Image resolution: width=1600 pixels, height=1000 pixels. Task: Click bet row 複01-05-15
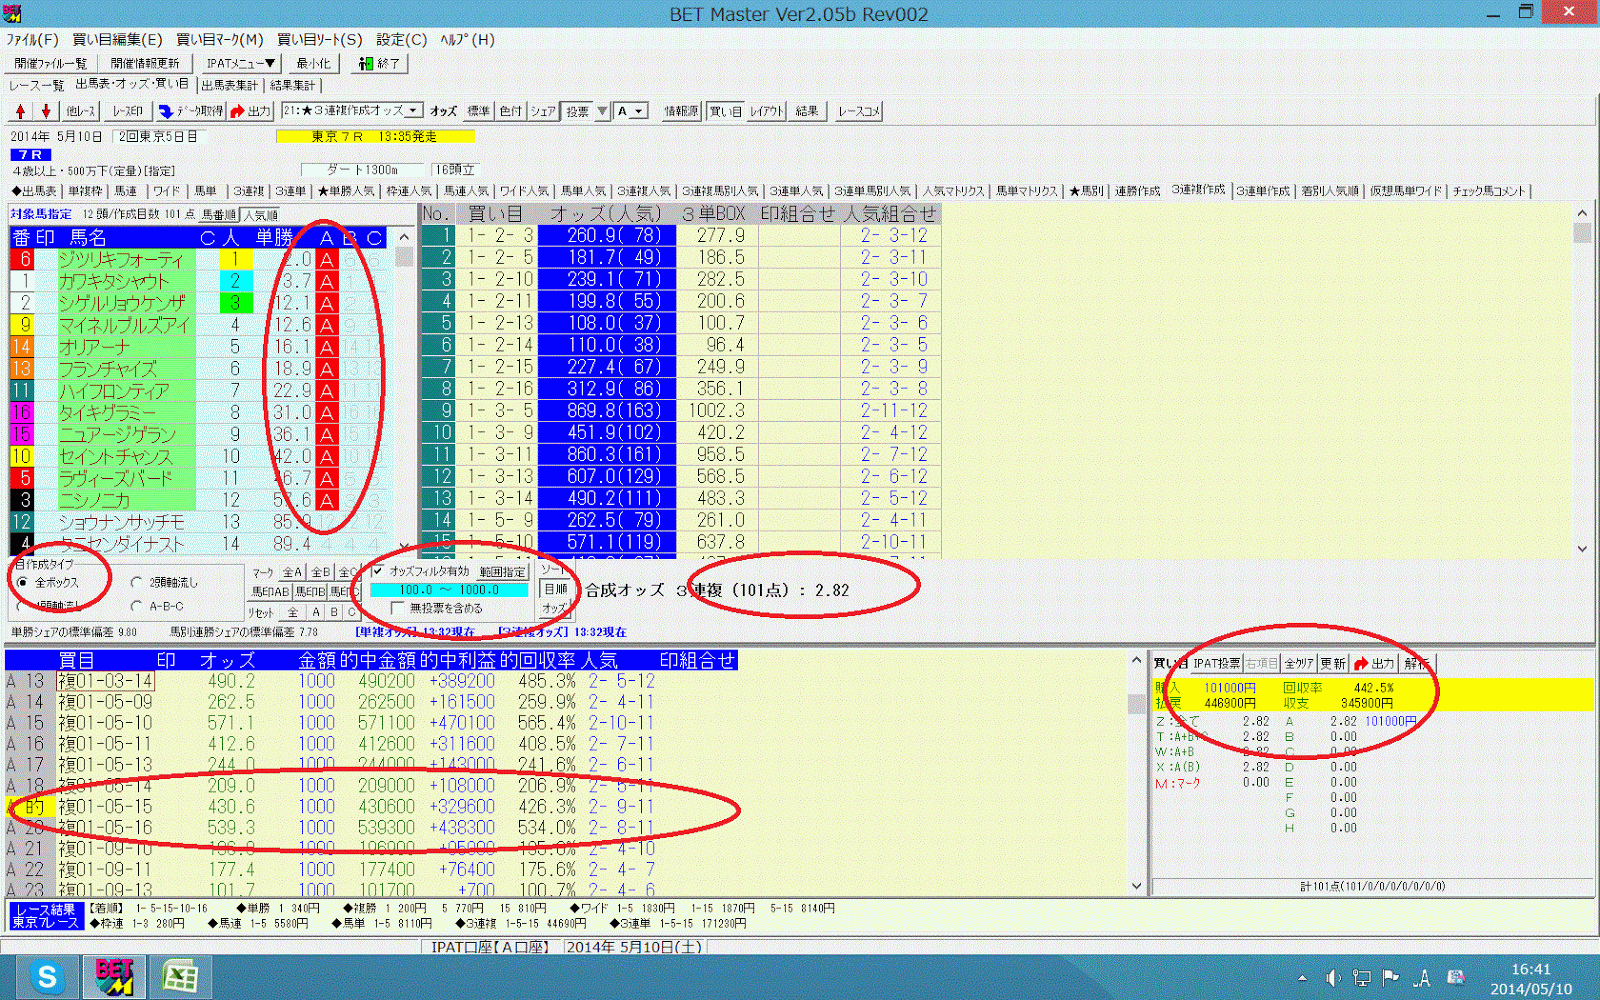[370, 806]
